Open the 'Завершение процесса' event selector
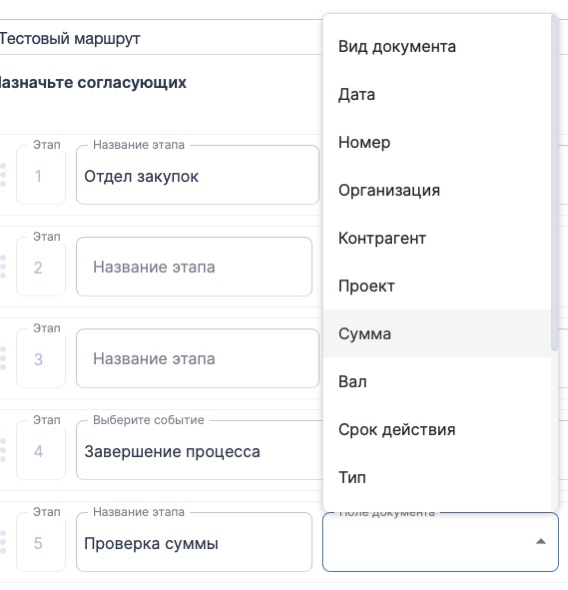Viewport: 568px width, 590px height. point(199,450)
